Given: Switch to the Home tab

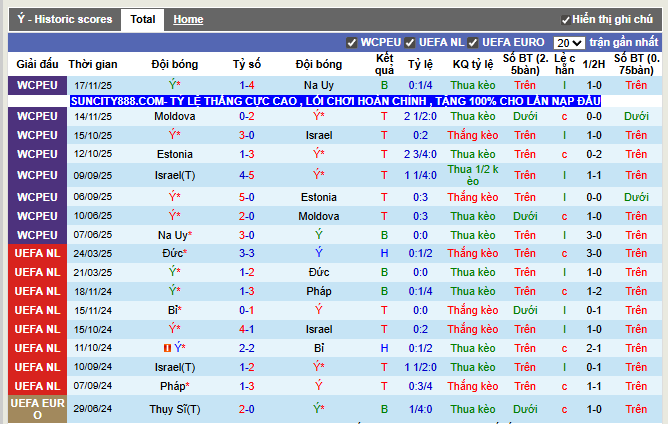Looking at the screenshot, I should click(x=188, y=20).
